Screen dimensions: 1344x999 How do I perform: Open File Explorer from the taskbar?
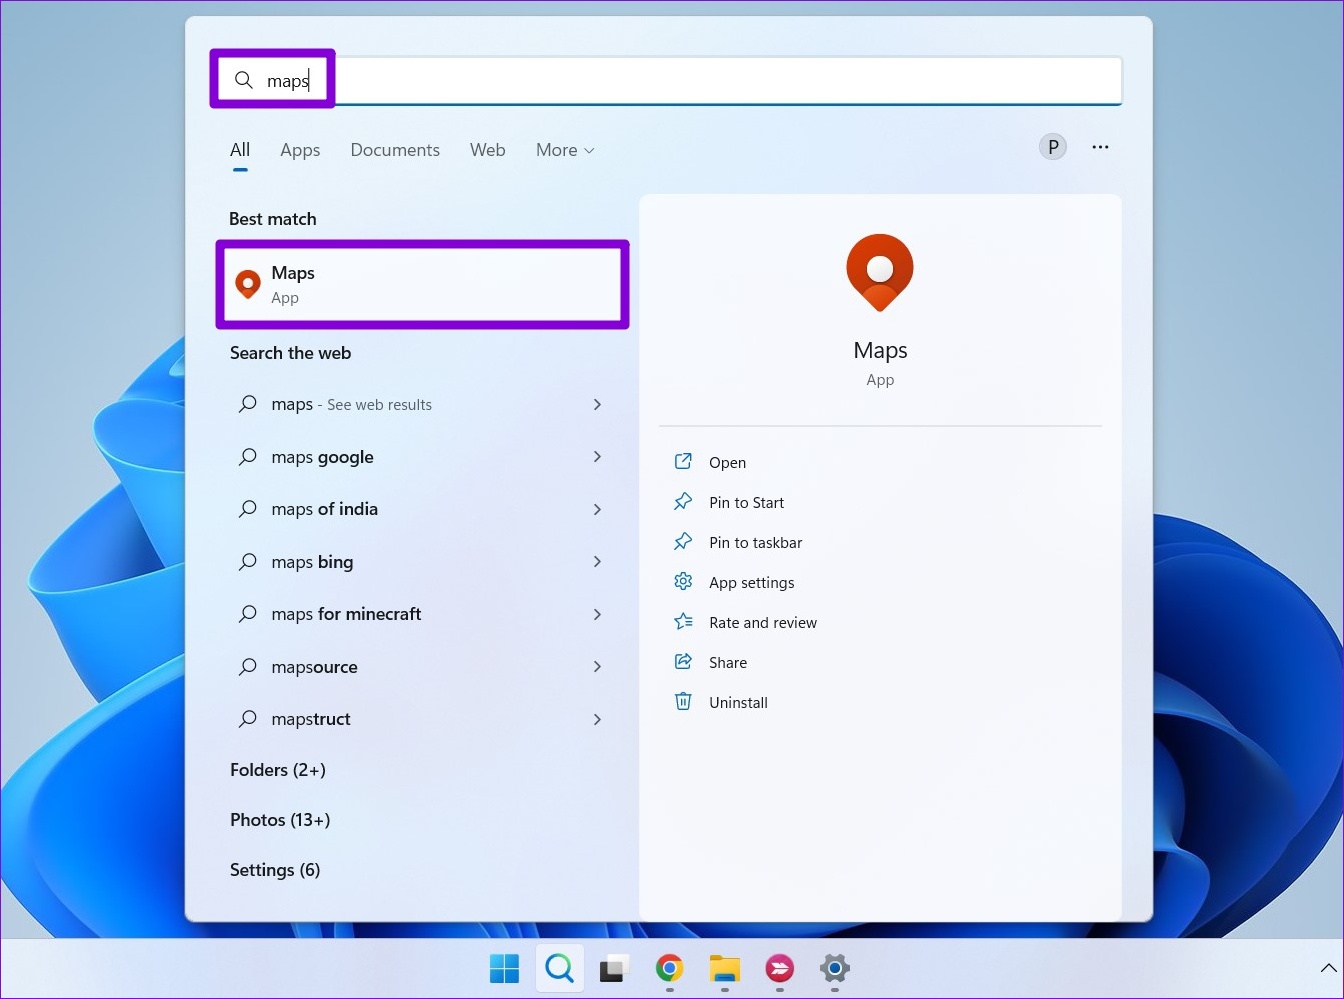(x=724, y=969)
